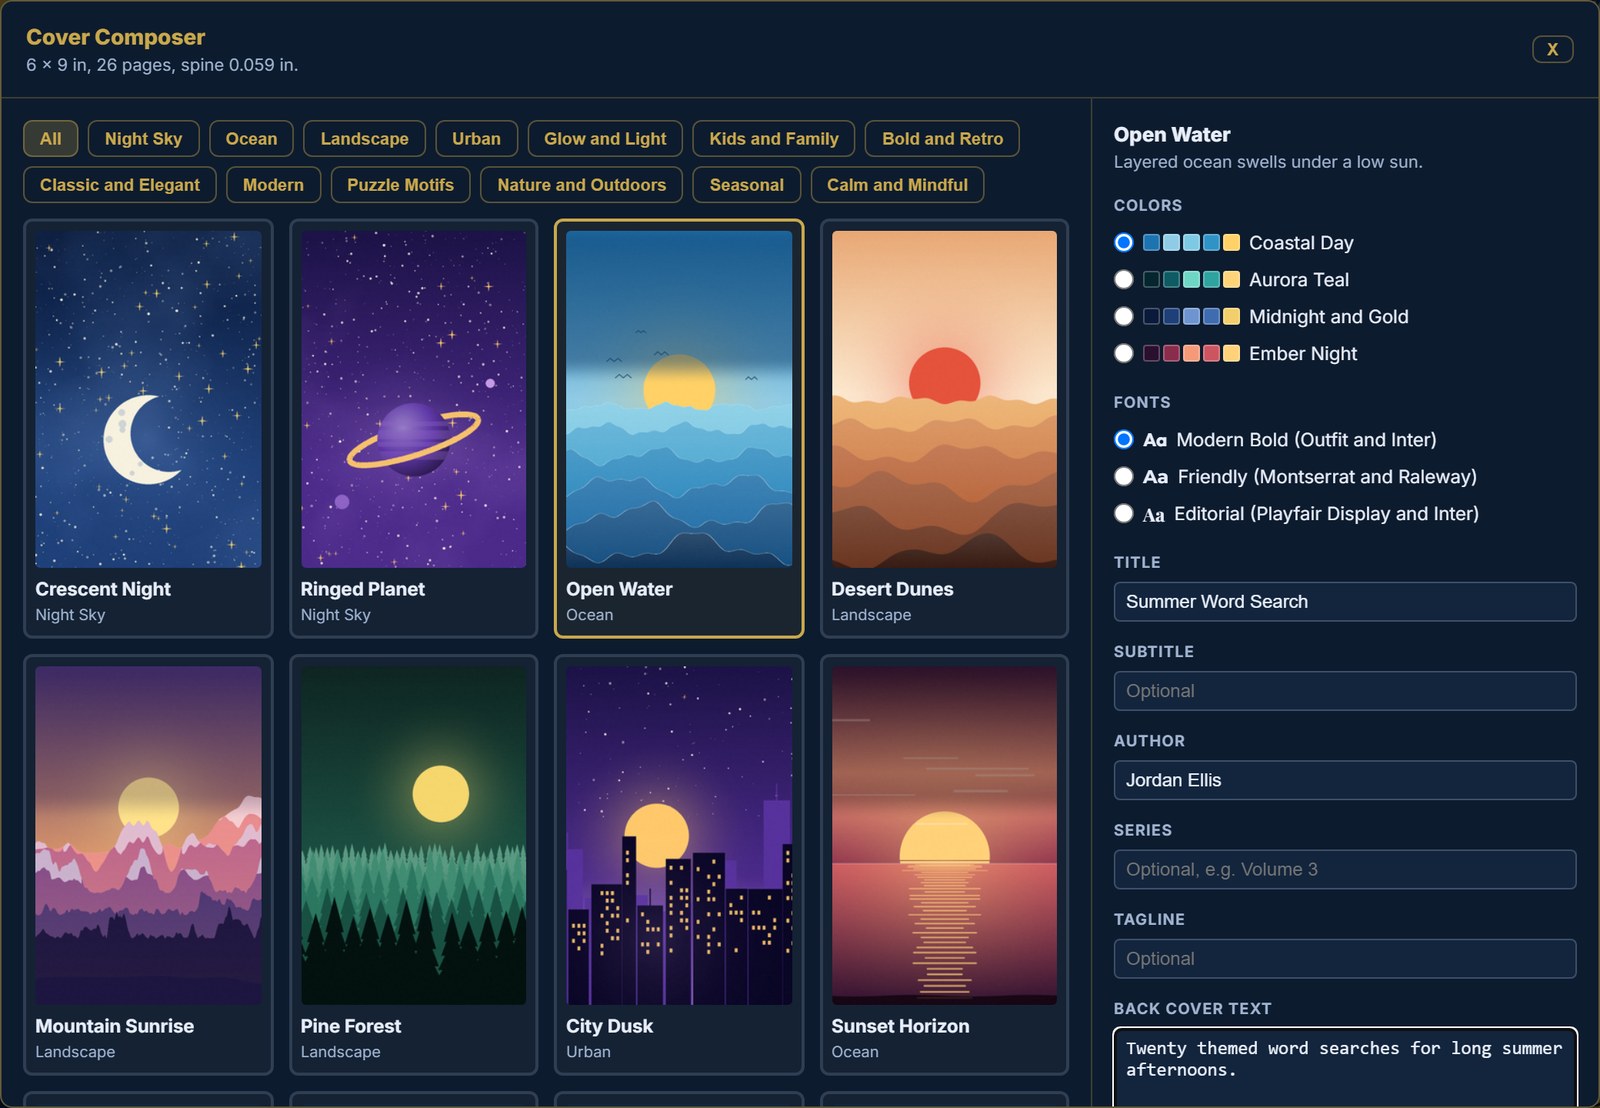Pick the City Dusk cover thumbnail

point(679,865)
